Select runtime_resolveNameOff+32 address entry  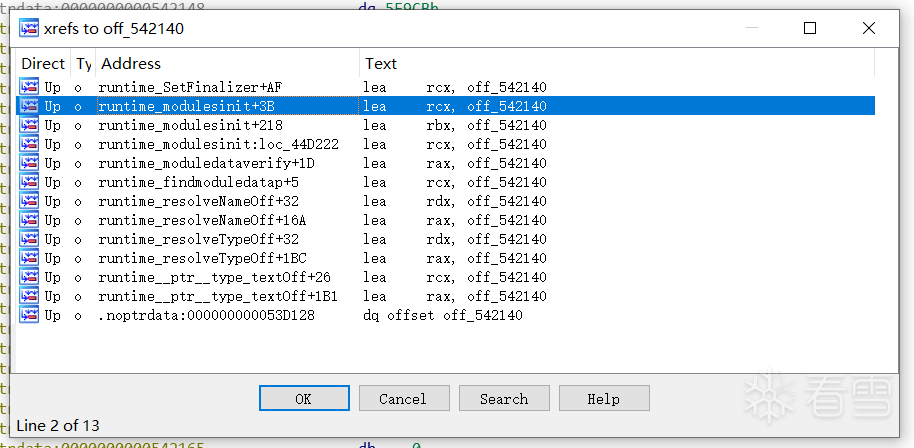pyautogui.click(x=198, y=201)
